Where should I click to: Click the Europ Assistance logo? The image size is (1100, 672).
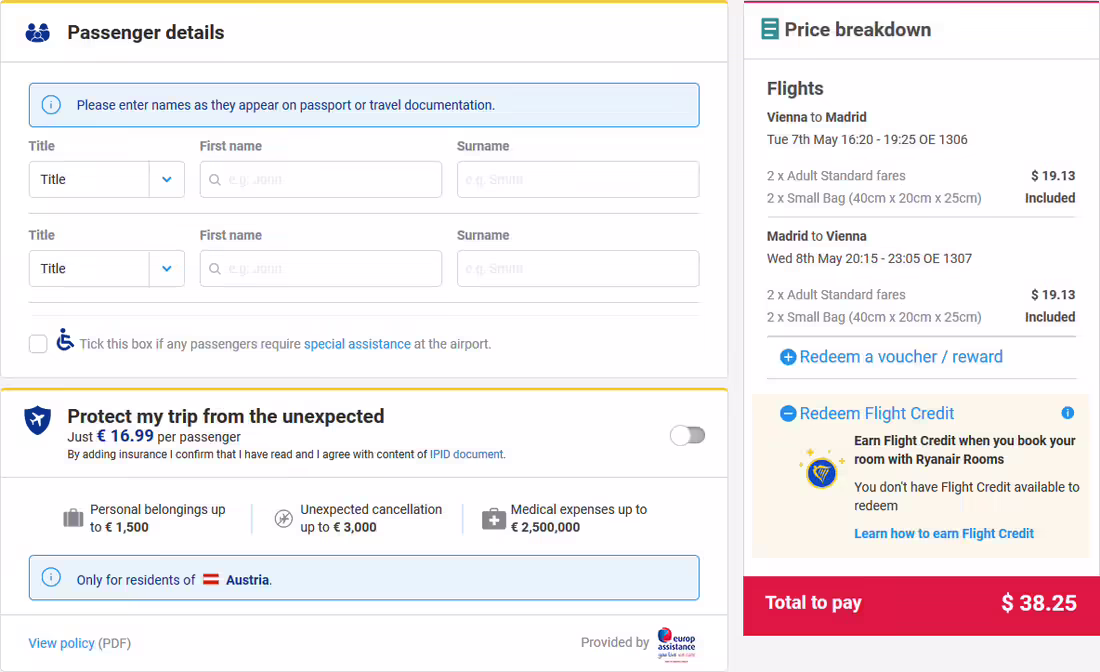(676, 644)
